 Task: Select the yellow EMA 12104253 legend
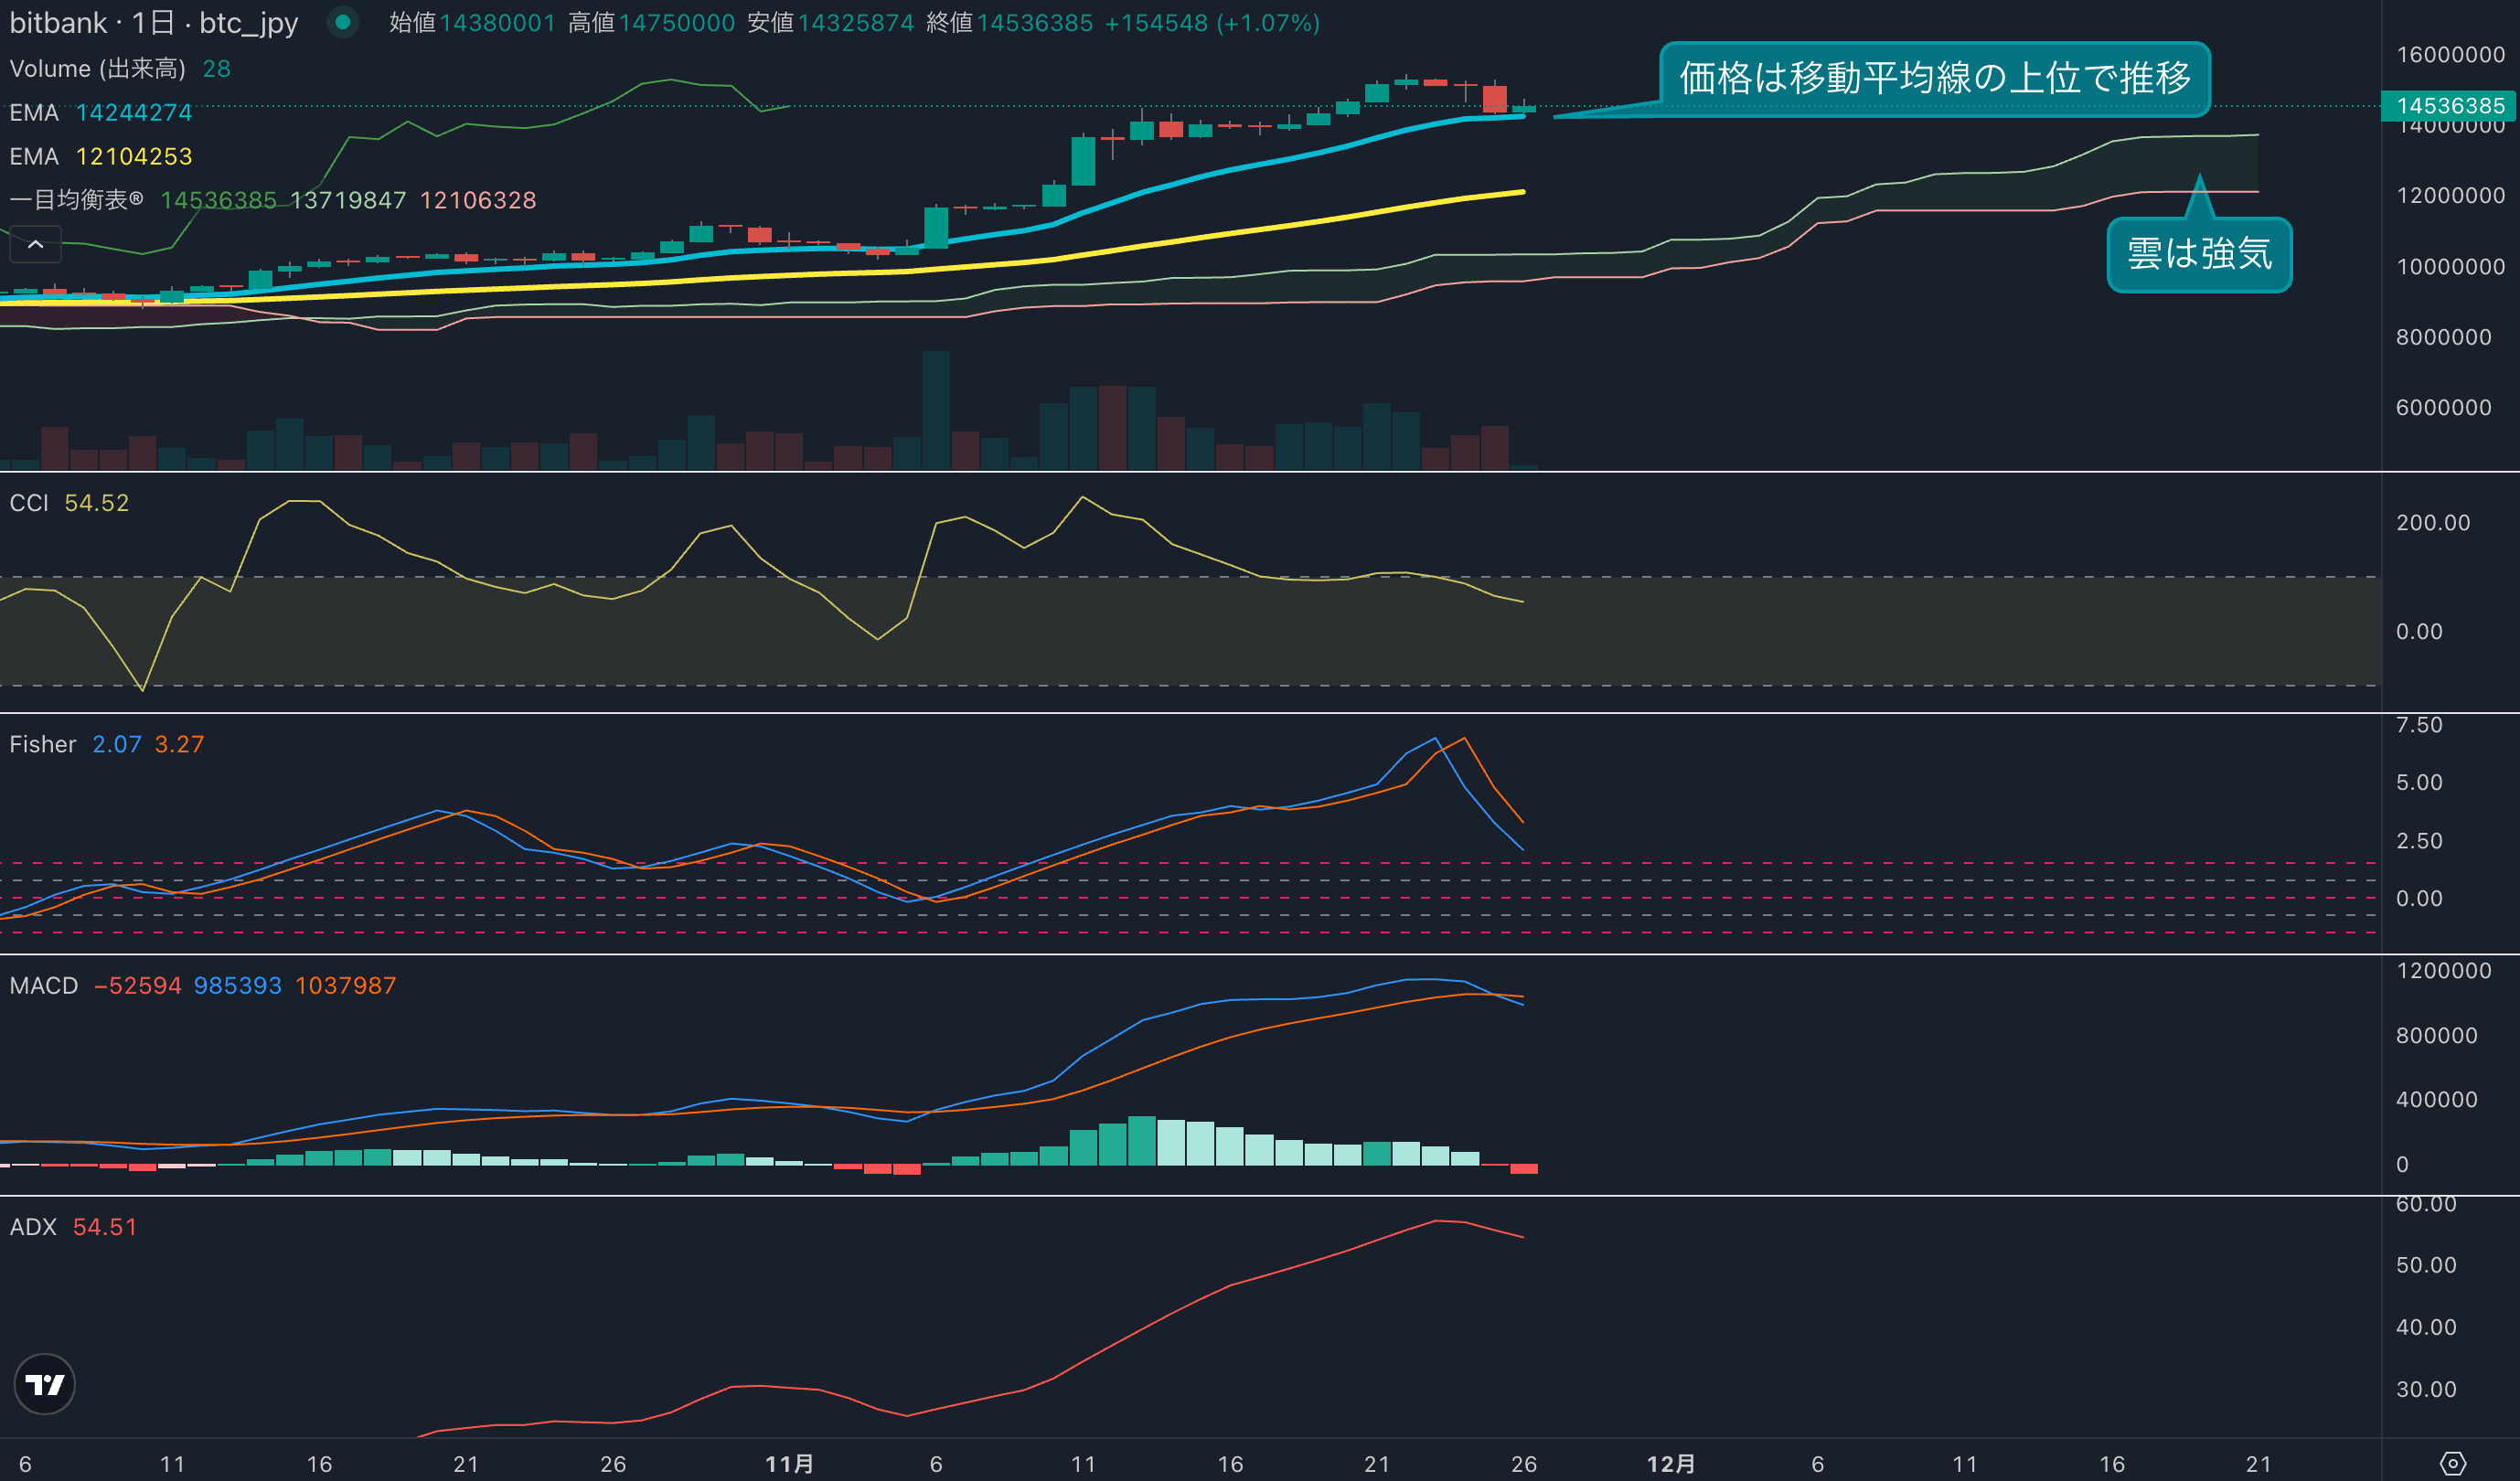point(100,157)
